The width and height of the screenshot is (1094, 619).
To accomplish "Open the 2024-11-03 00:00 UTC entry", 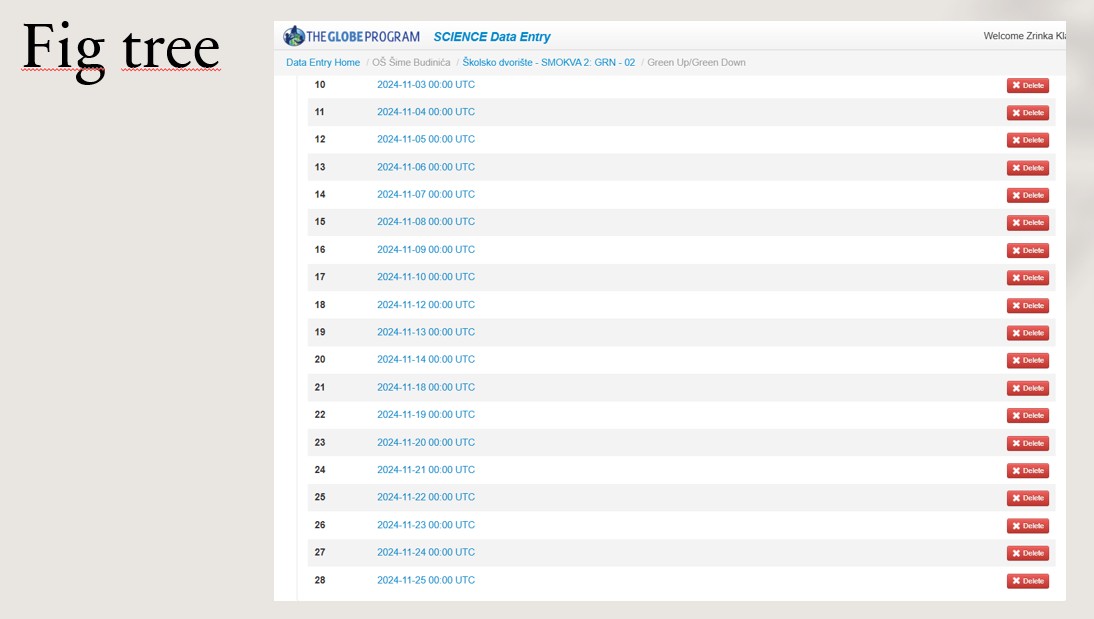I will 425,85.
